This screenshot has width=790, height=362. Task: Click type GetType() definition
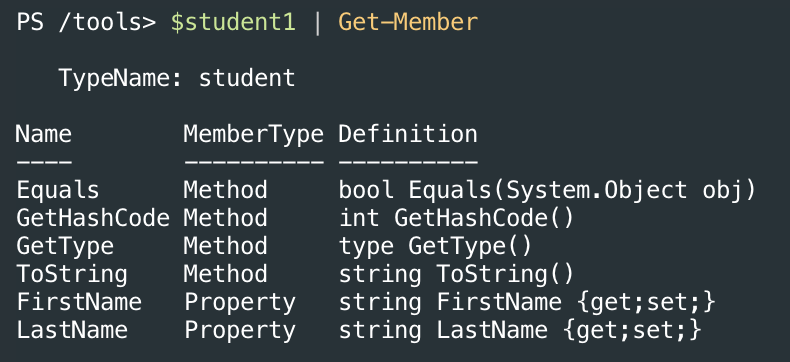435,247
